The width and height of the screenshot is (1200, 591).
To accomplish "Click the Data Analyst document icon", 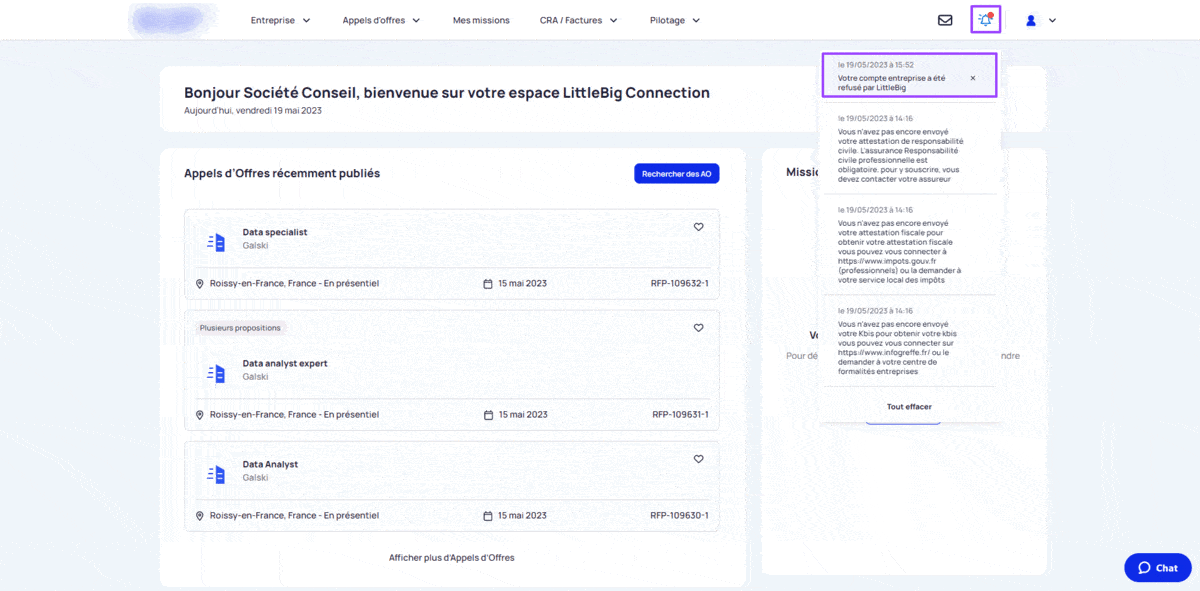I will [x=216, y=474].
